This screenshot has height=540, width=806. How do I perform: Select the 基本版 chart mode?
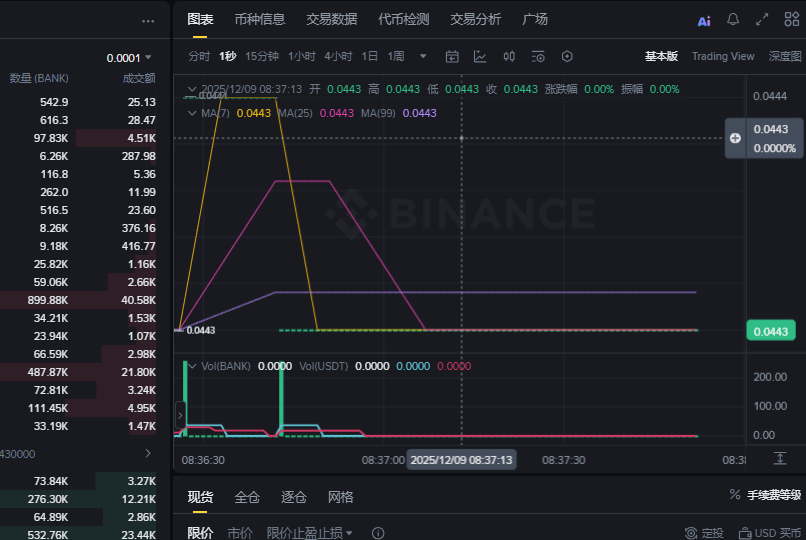coord(661,56)
